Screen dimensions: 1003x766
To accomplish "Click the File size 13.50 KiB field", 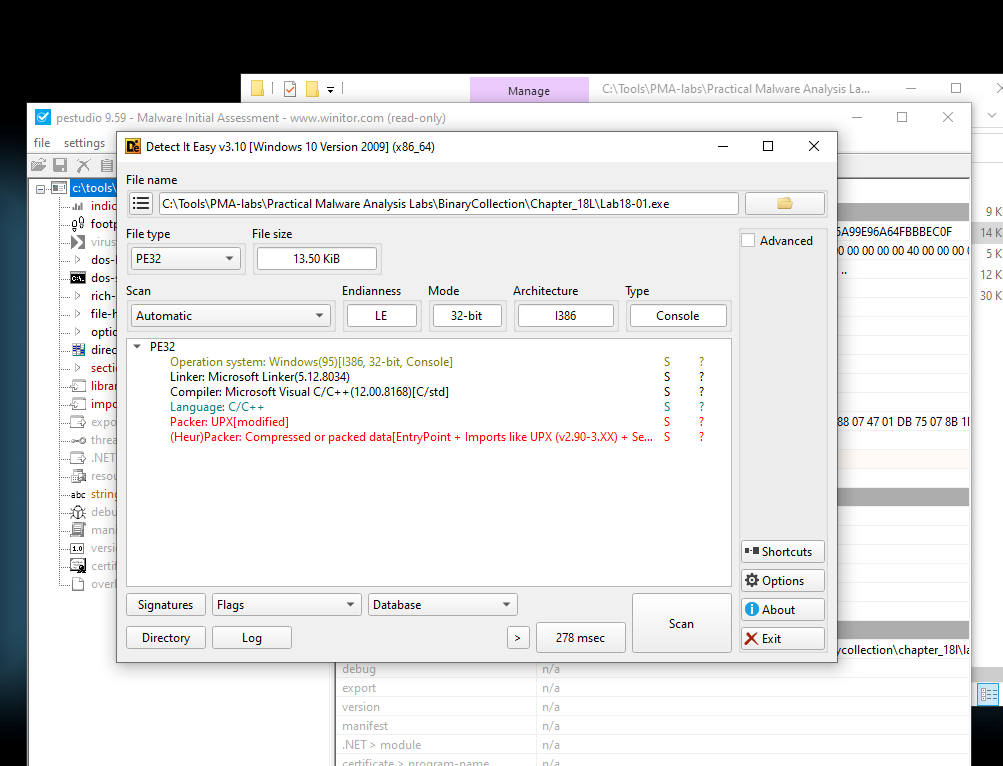I will pos(317,259).
